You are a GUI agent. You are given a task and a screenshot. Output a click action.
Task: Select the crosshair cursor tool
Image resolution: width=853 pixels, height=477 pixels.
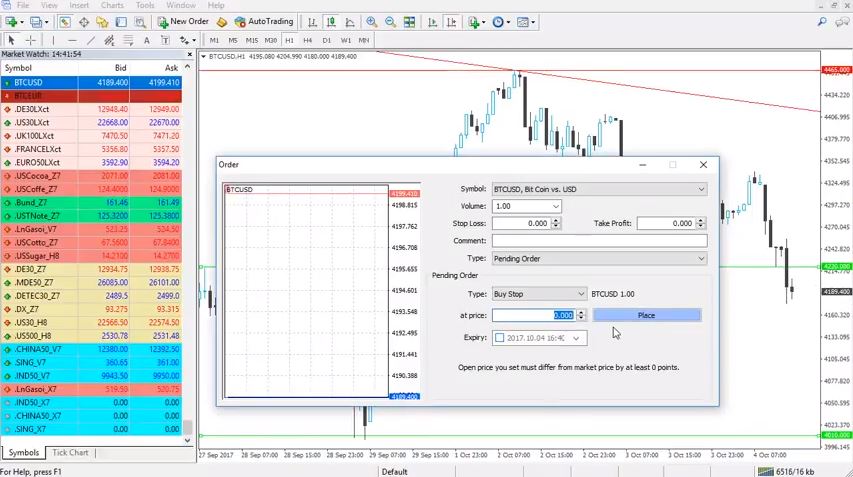[30, 40]
